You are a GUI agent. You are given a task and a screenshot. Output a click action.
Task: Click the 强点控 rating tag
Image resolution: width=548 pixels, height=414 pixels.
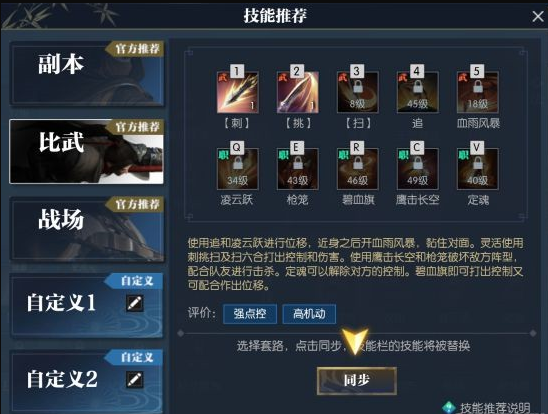coord(250,314)
